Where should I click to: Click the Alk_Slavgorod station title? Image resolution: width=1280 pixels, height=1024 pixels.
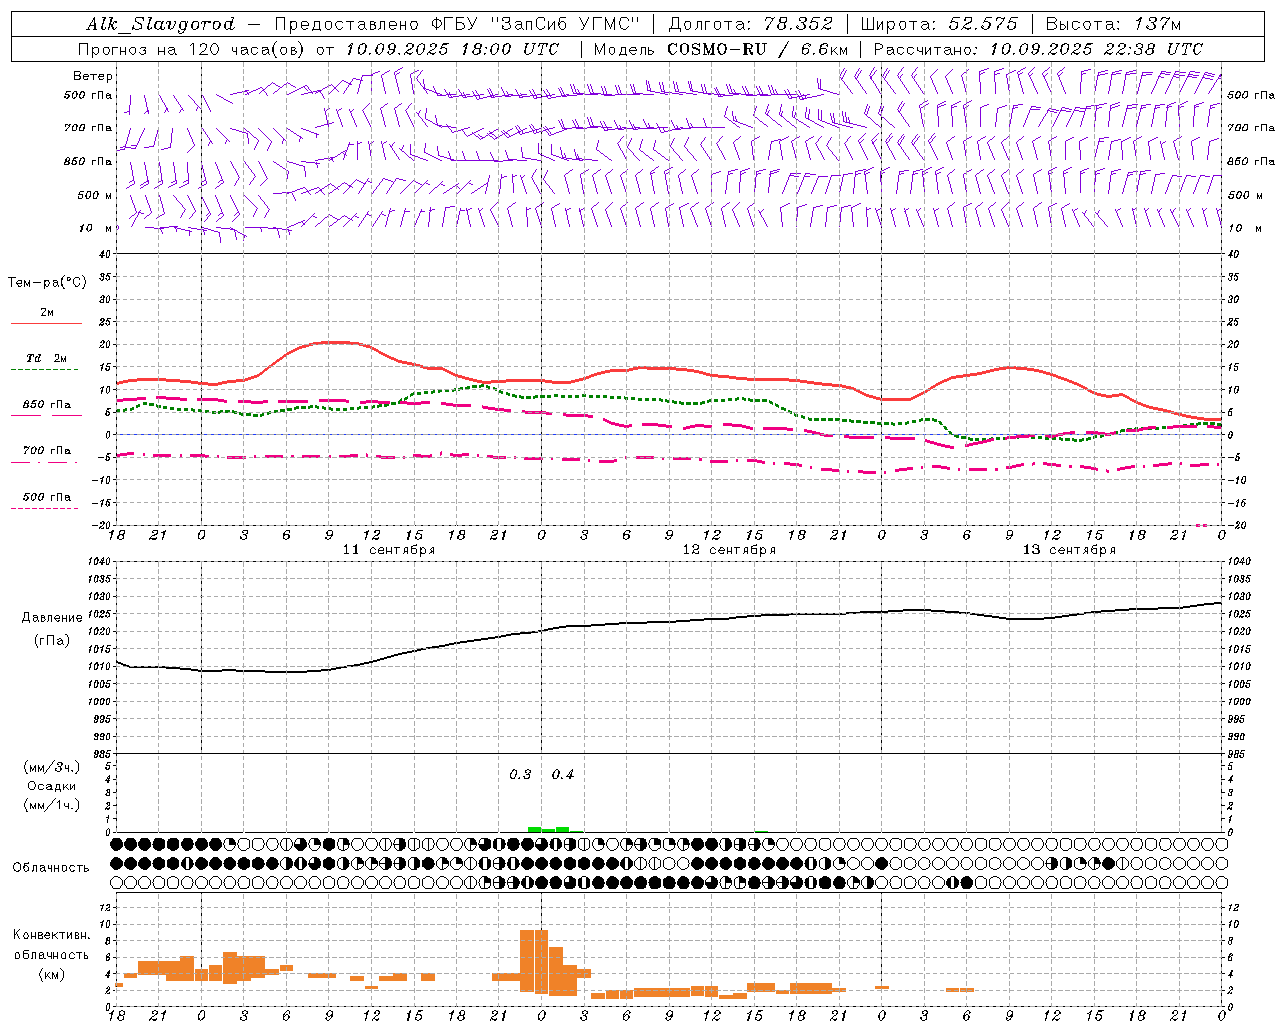coord(160,24)
